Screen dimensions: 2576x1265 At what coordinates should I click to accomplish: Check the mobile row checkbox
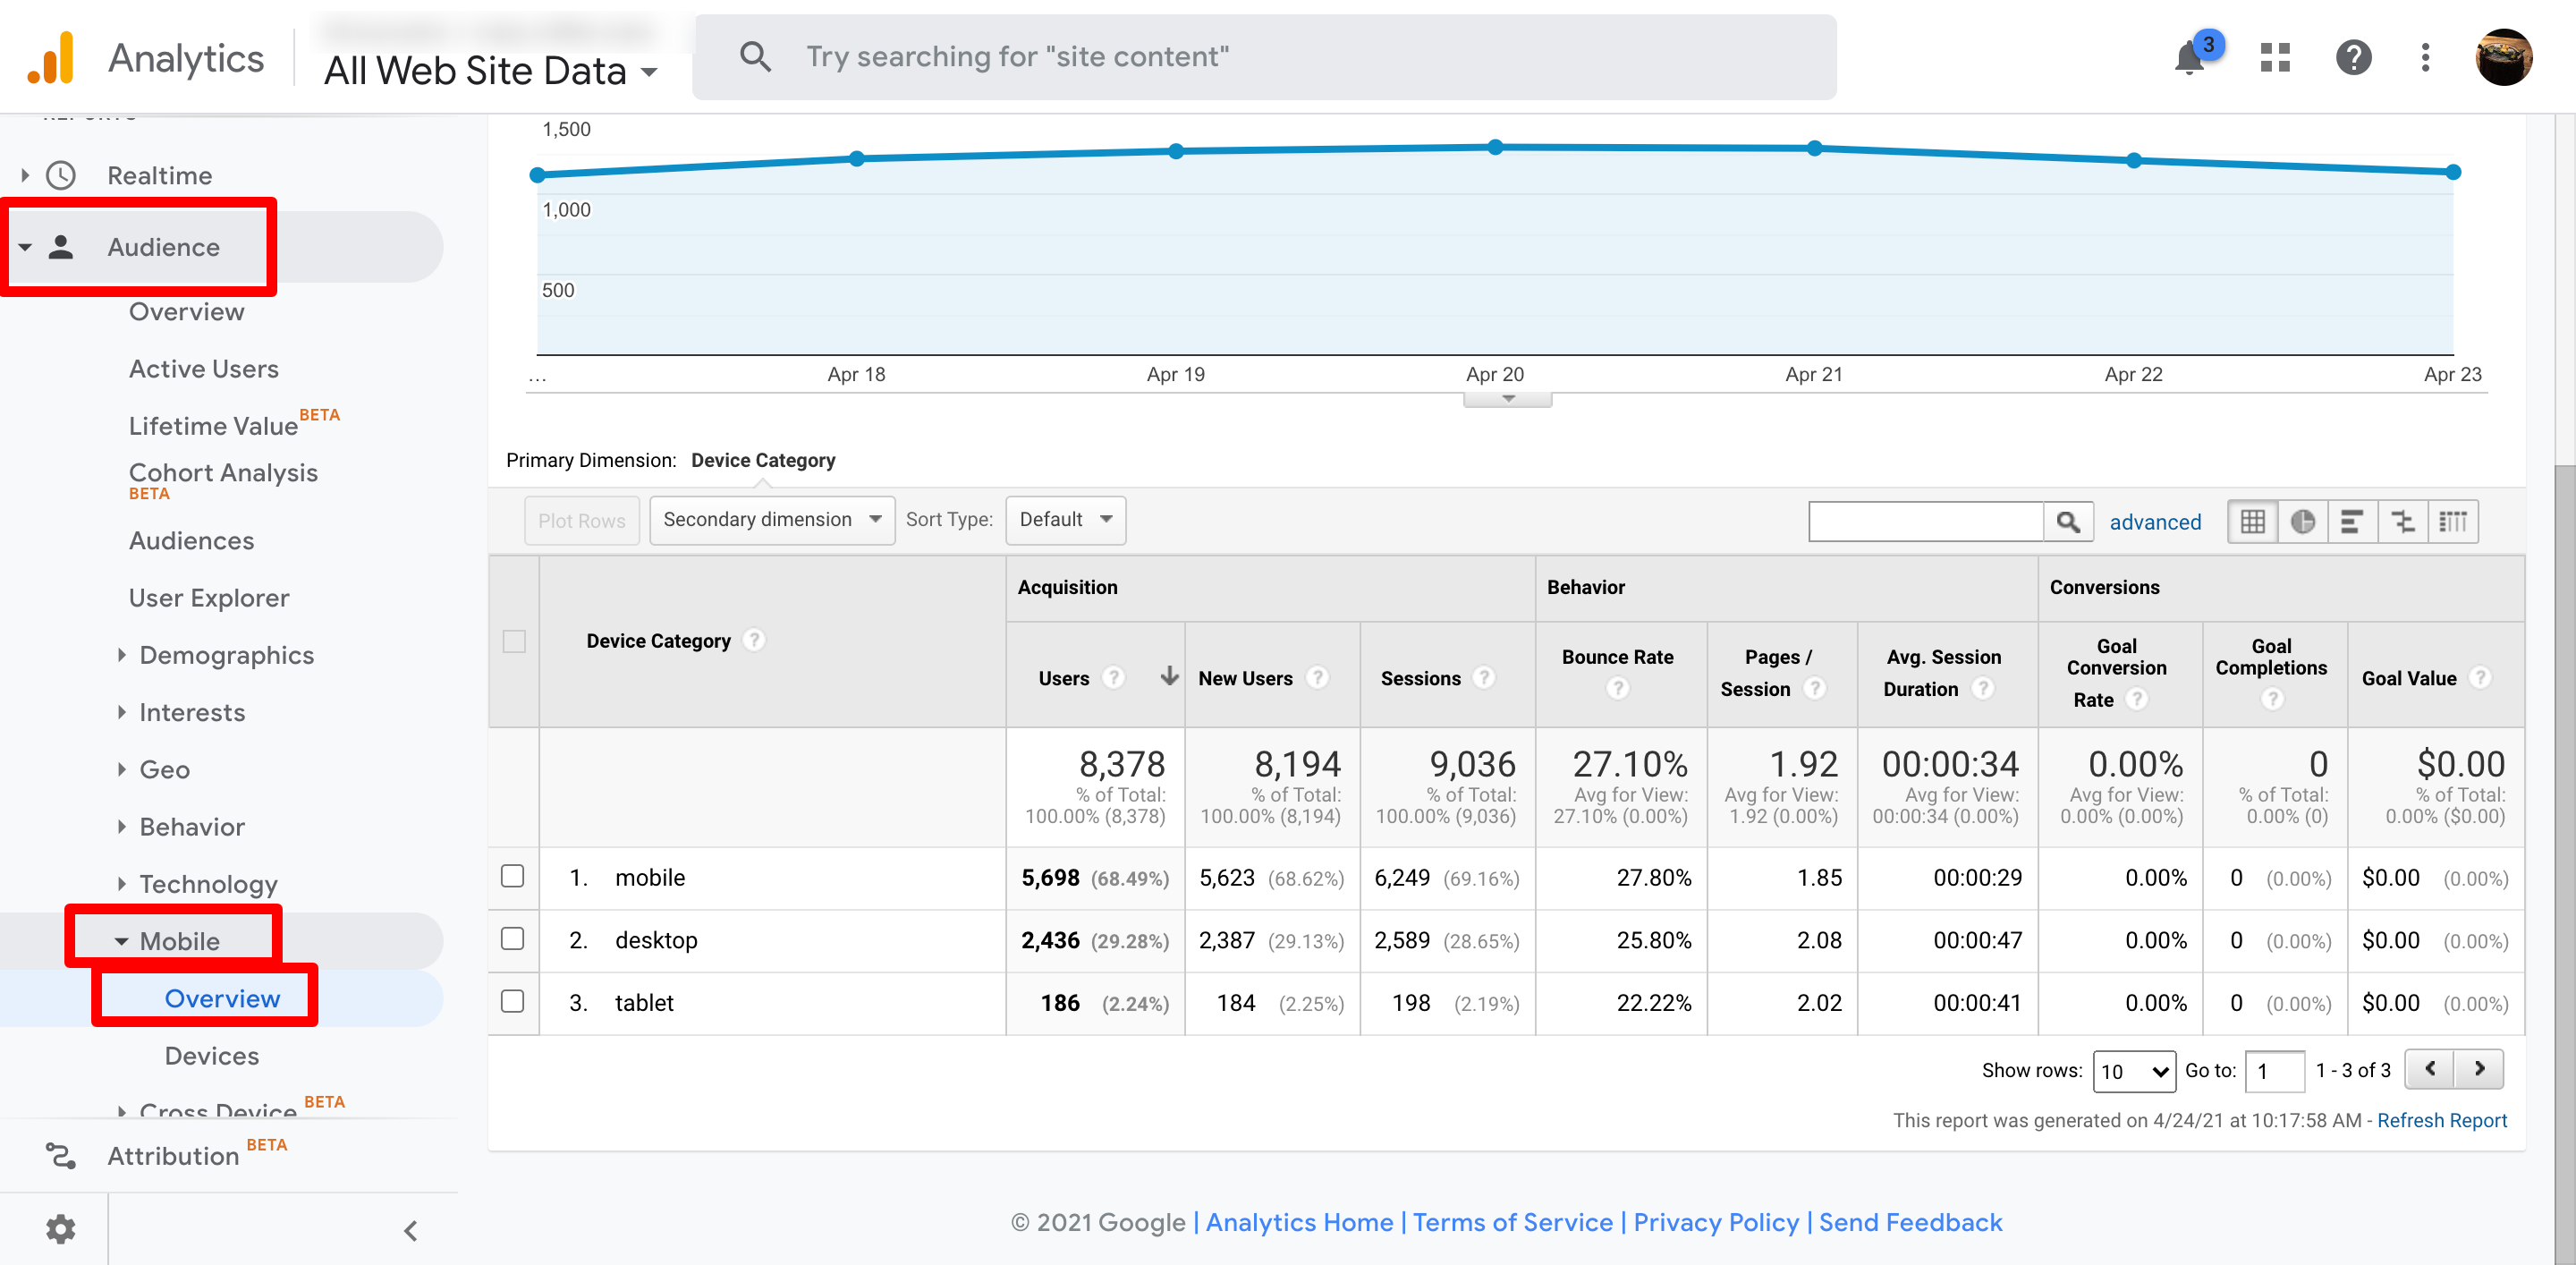[512, 876]
